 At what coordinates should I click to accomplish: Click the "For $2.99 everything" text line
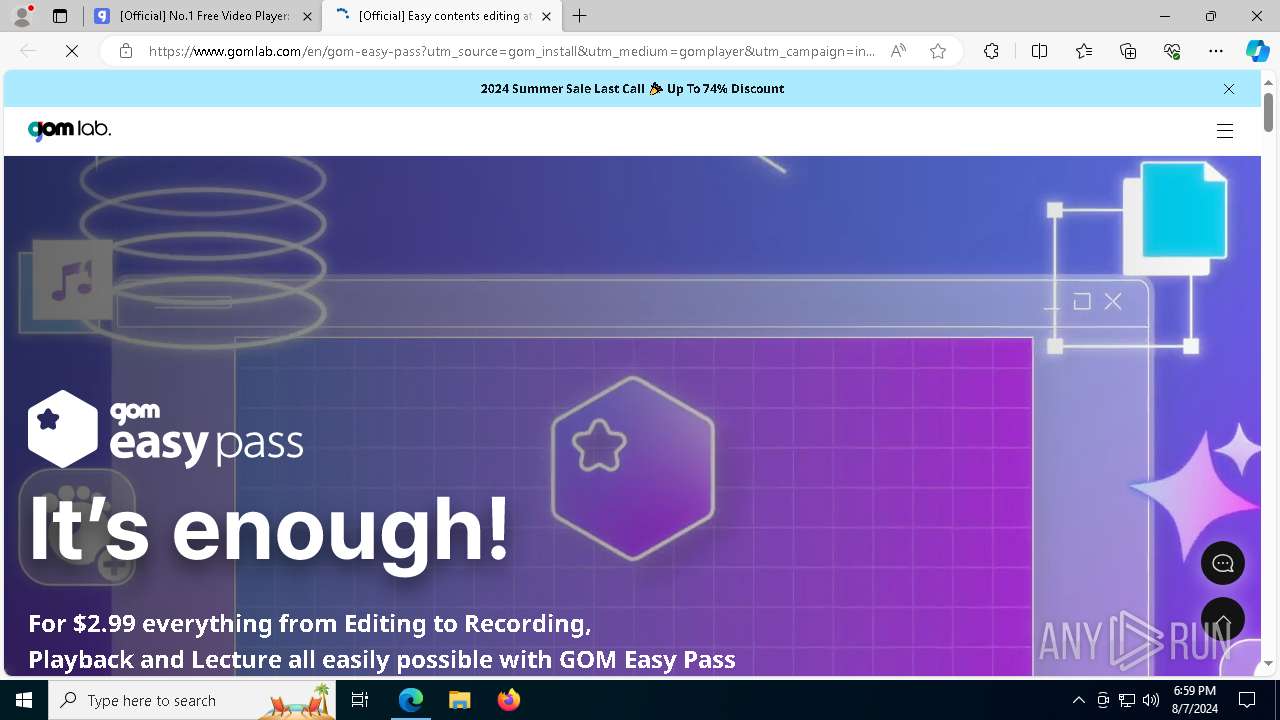(x=310, y=623)
